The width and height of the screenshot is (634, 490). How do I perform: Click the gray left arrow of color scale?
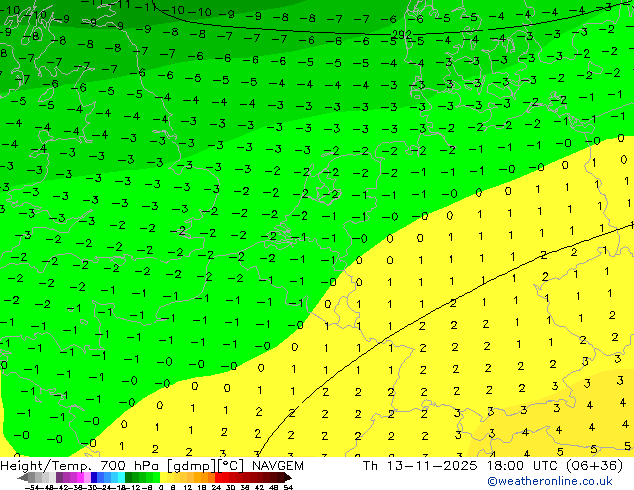coord(23,477)
